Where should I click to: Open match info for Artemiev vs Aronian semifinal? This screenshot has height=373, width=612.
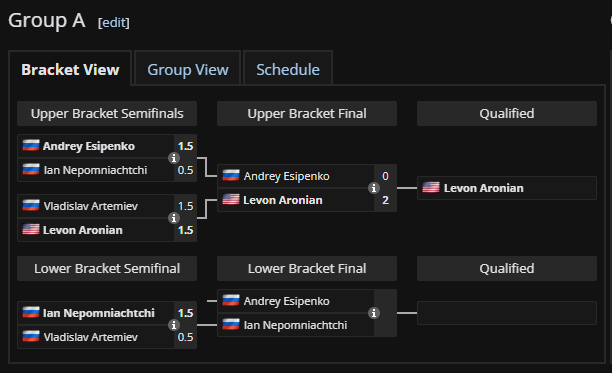click(x=174, y=218)
